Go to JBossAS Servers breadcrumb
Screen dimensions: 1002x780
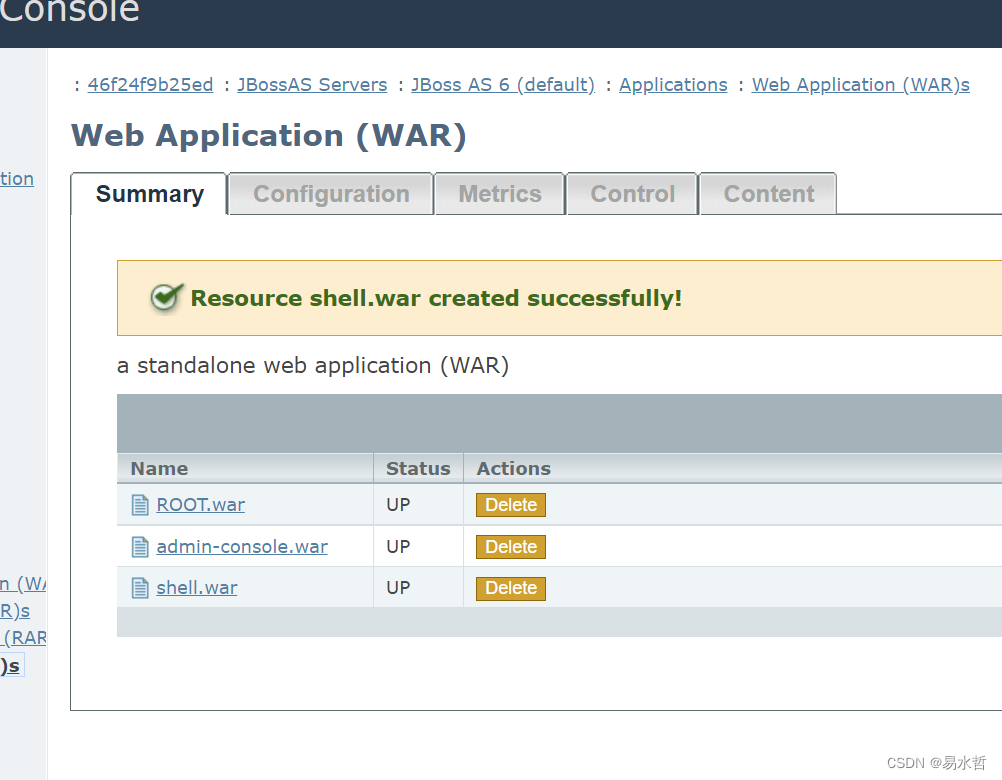pos(312,84)
